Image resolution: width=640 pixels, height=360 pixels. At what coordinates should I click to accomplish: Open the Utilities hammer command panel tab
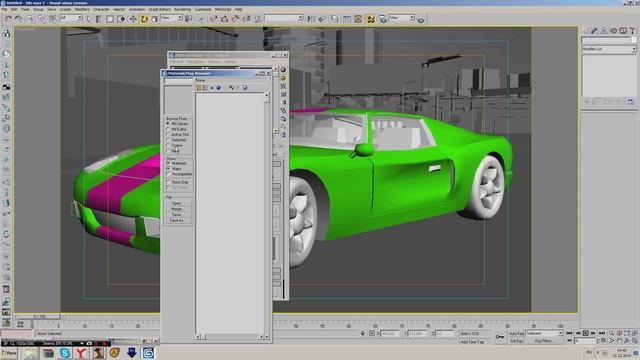[x=632, y=31]
